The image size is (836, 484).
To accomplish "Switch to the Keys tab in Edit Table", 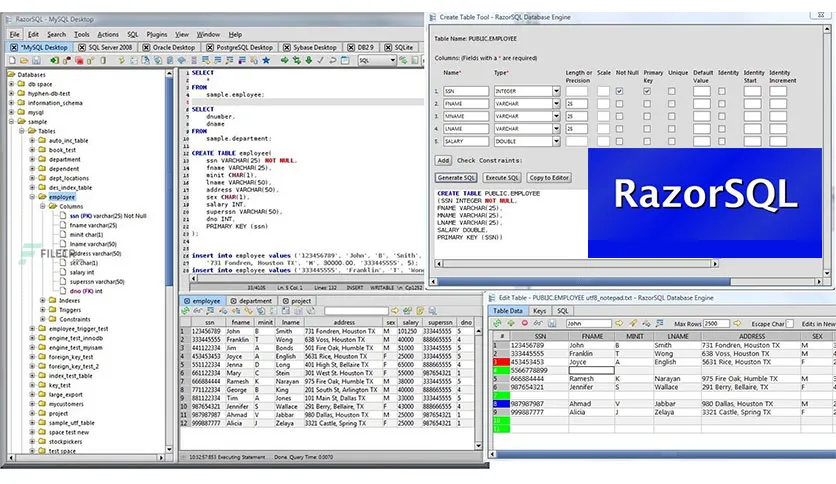I will coord(540,311).
